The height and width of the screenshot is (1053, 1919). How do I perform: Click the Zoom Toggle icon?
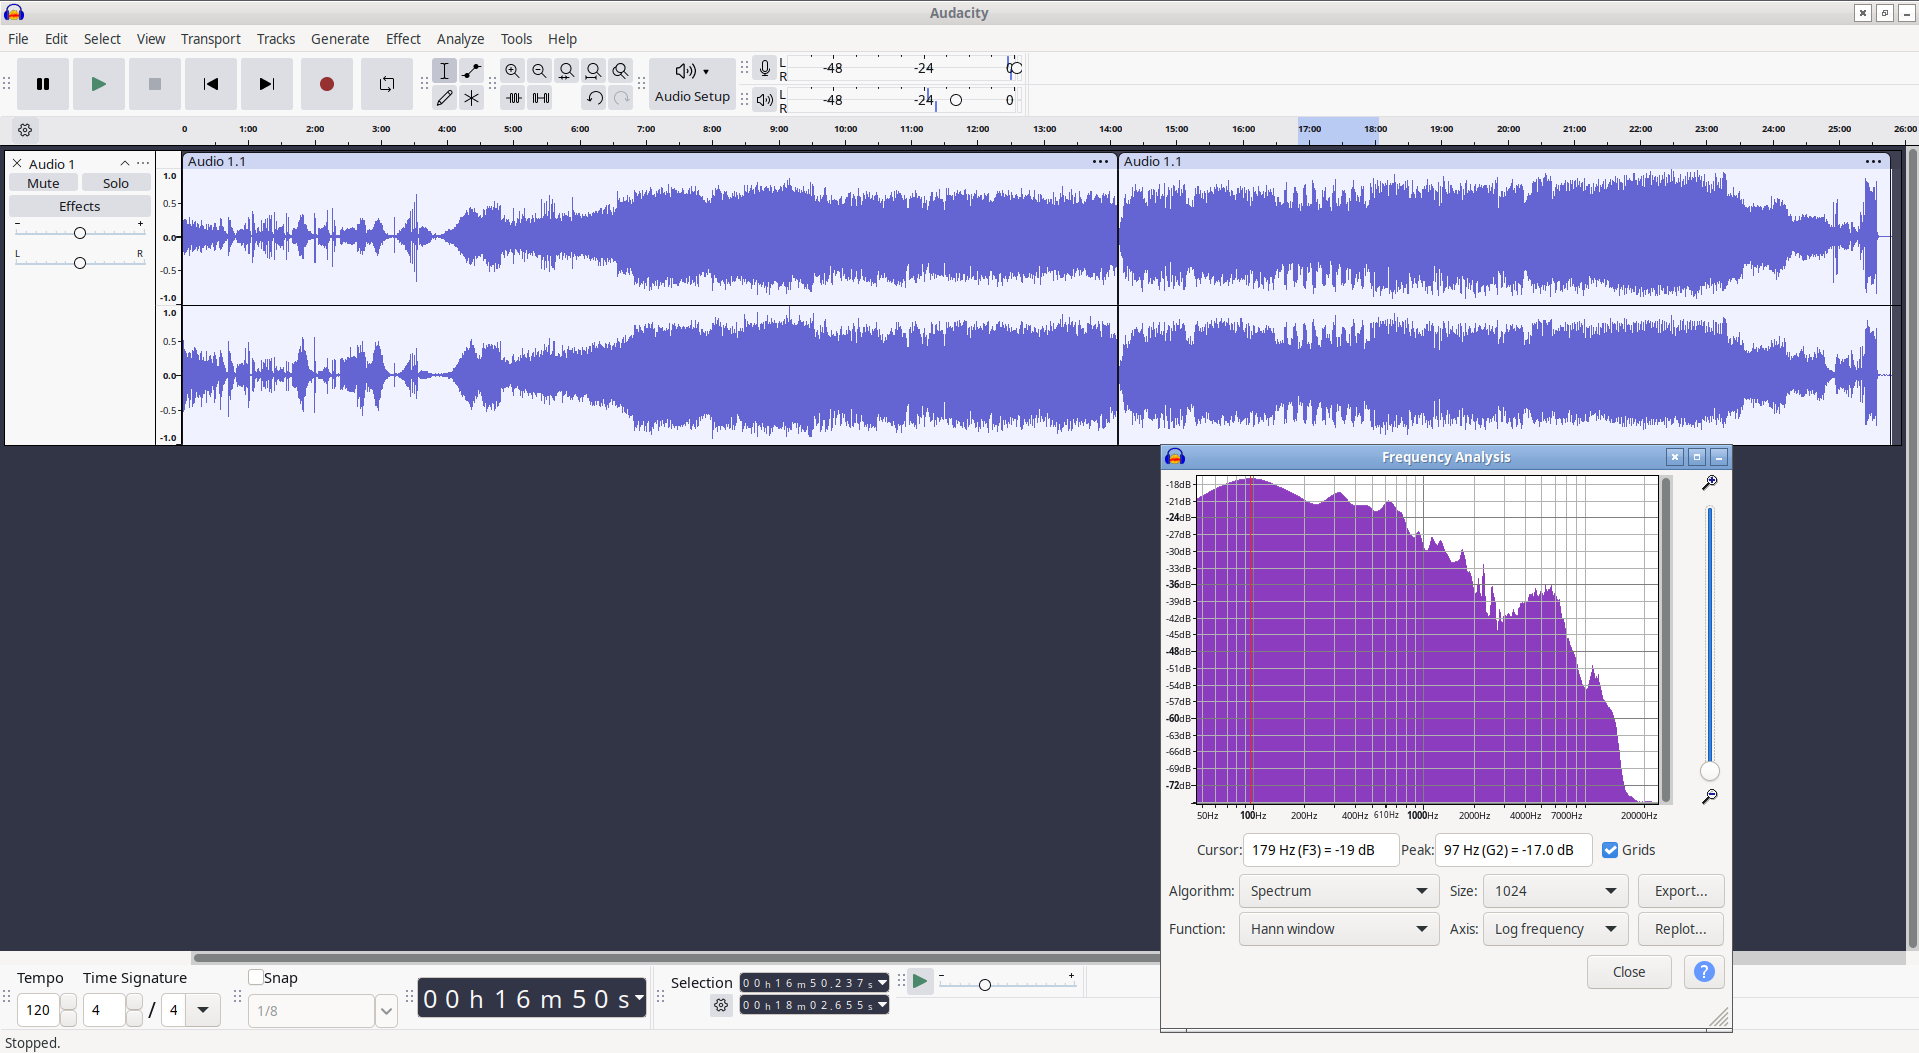point(621,71)
